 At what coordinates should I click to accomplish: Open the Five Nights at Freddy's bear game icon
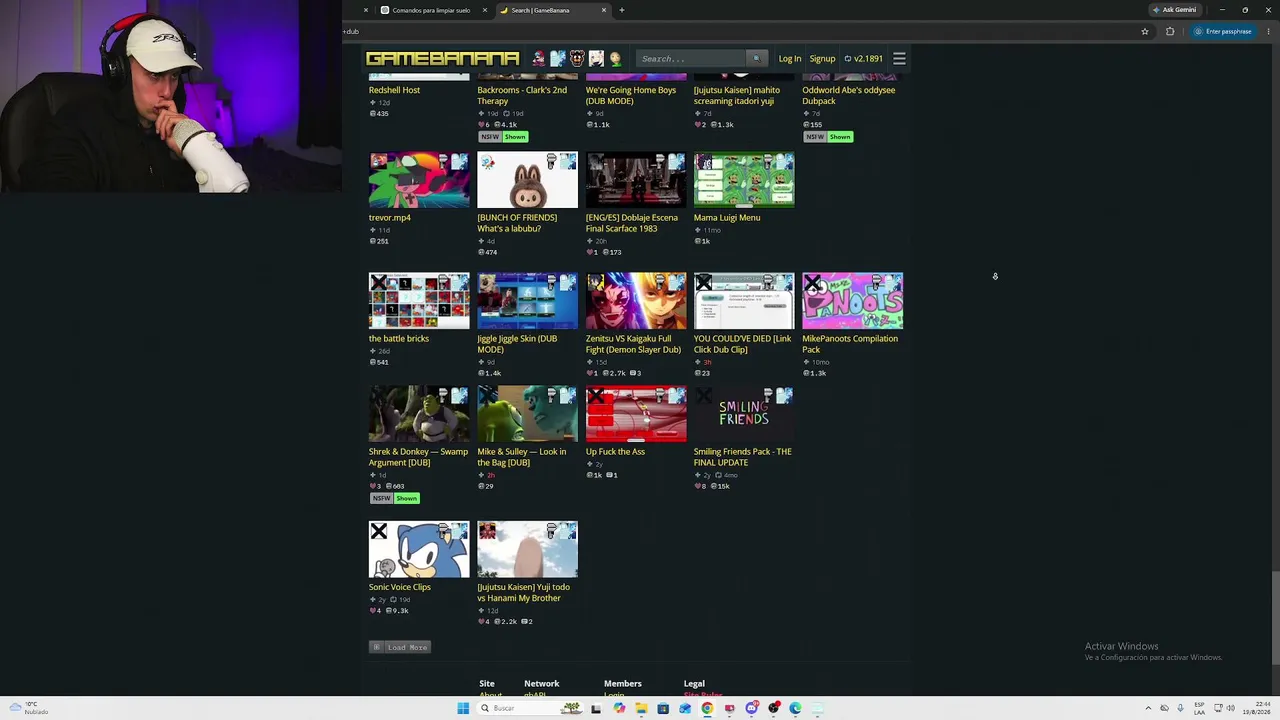coord(577,58)
